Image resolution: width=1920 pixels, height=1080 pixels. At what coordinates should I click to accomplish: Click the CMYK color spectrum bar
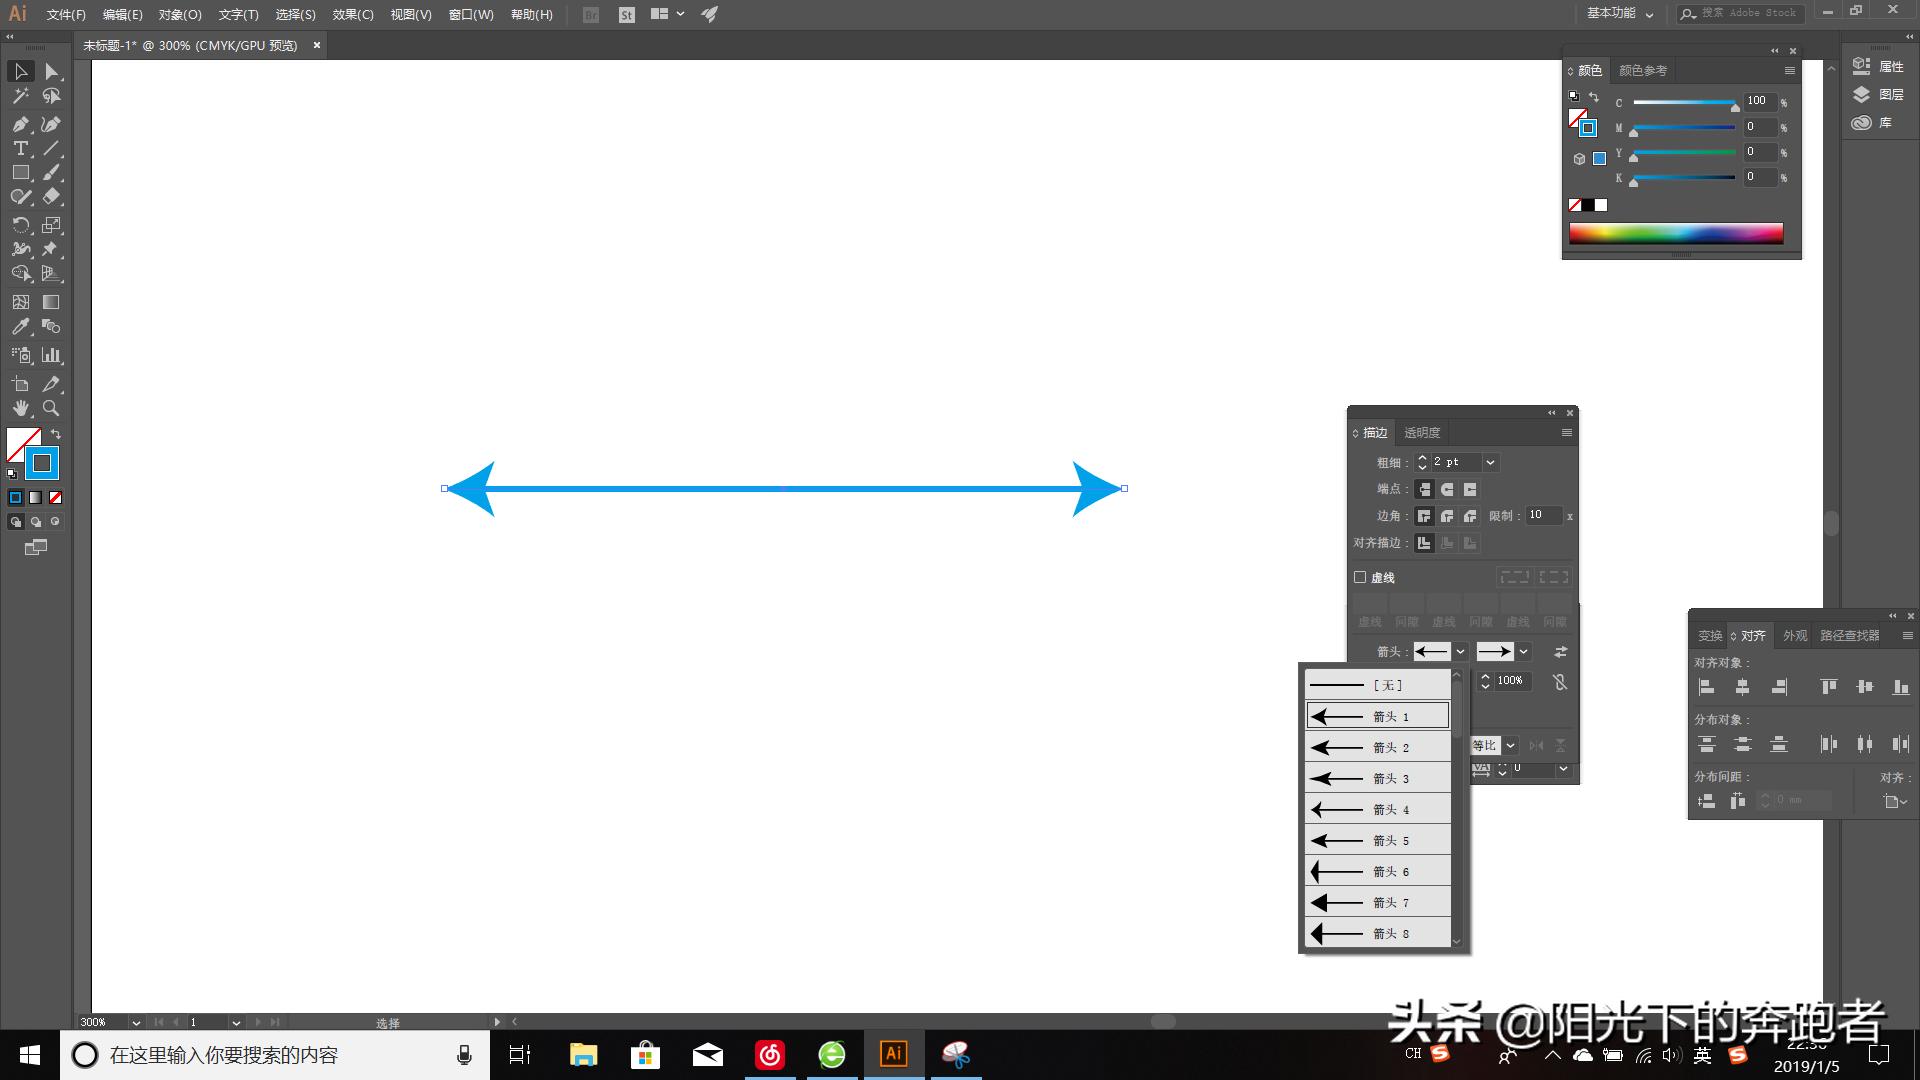point(1675,234)
